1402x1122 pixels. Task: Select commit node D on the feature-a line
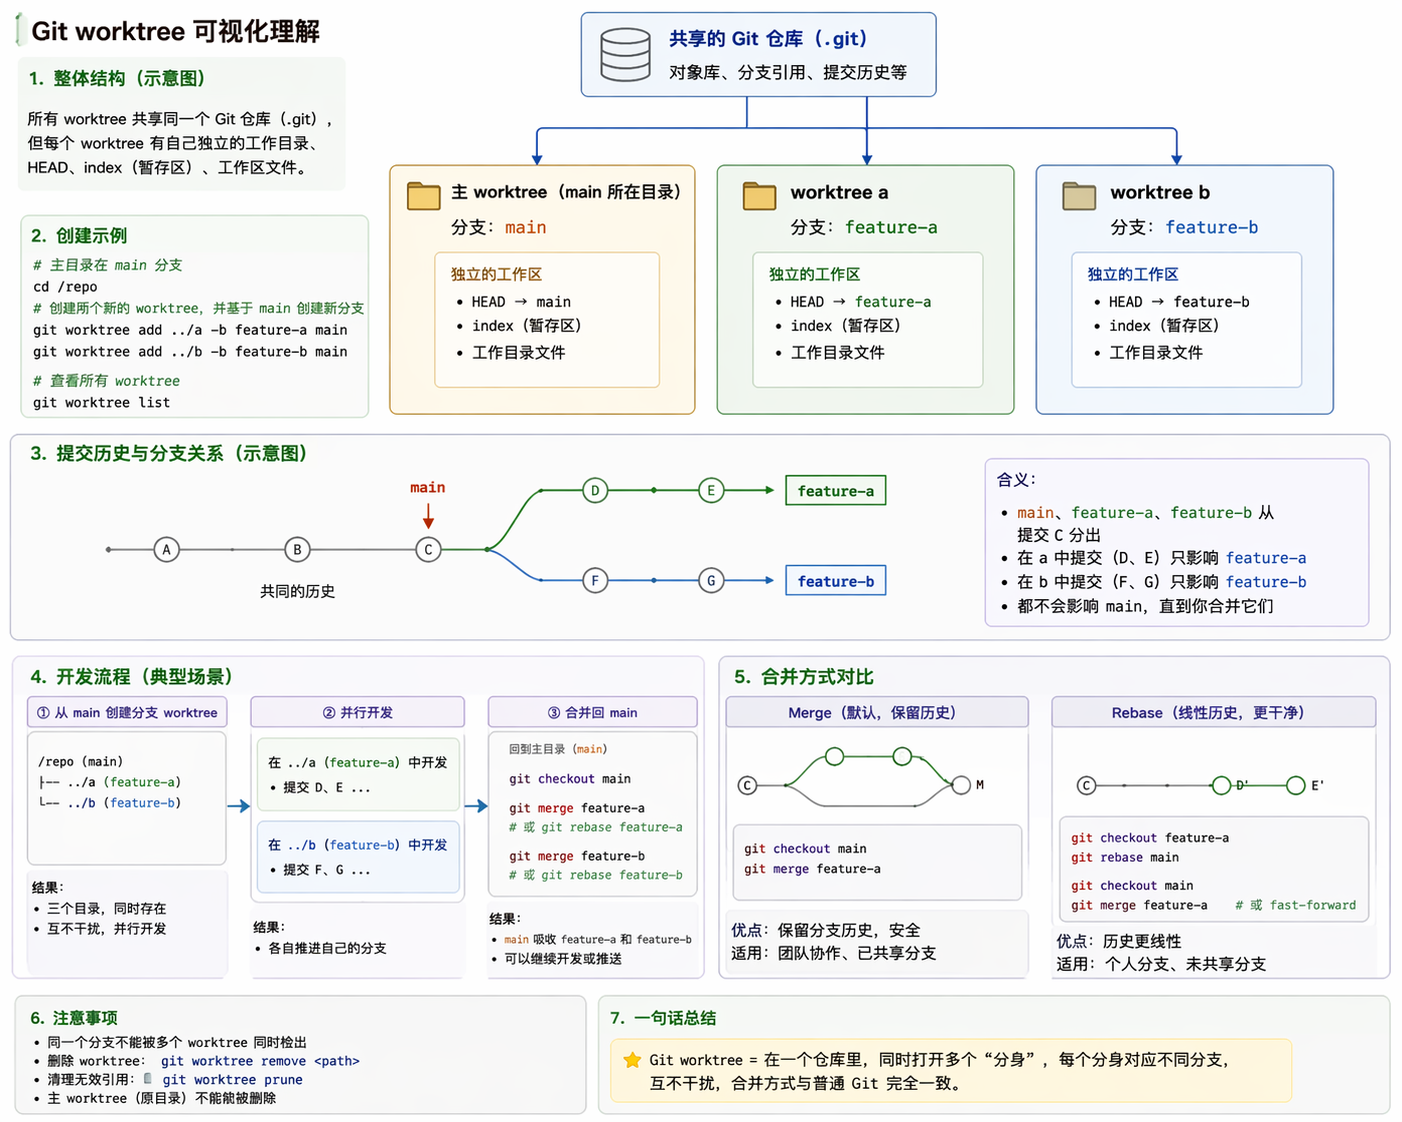pyautogui.click(x=595, y=490)
